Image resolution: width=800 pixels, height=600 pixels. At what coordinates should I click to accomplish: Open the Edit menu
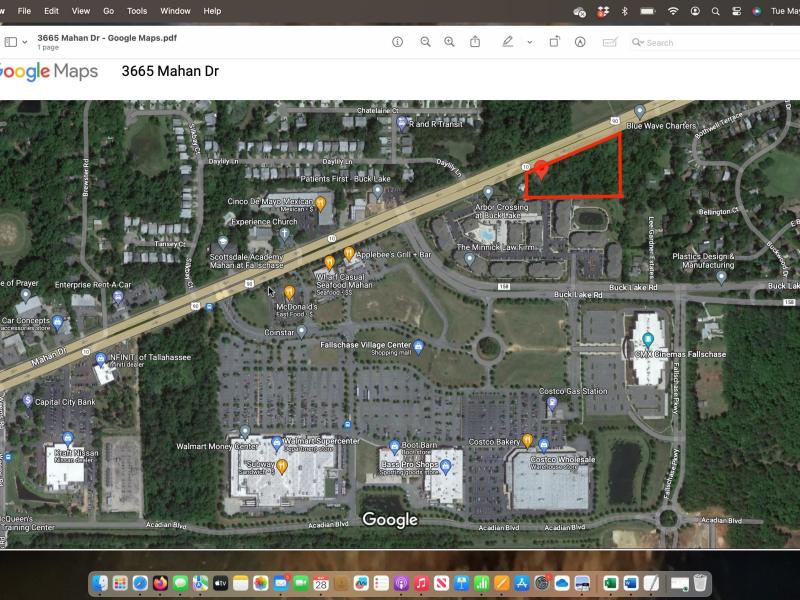point(51,11)
